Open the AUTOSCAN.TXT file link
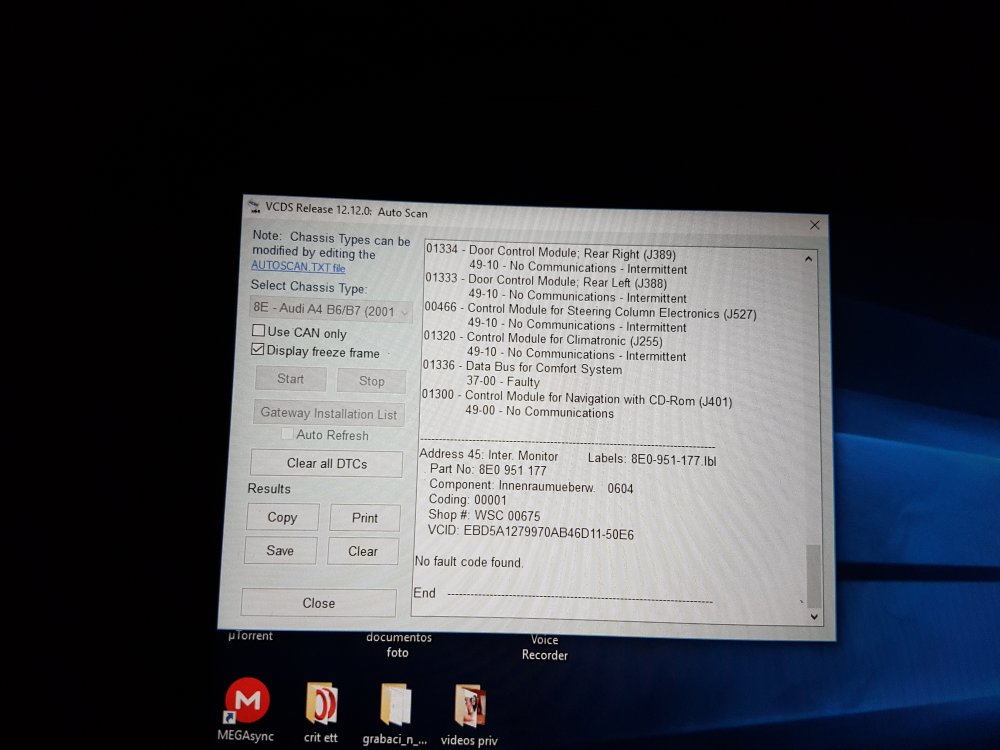1000x750 pixels. 298,267
